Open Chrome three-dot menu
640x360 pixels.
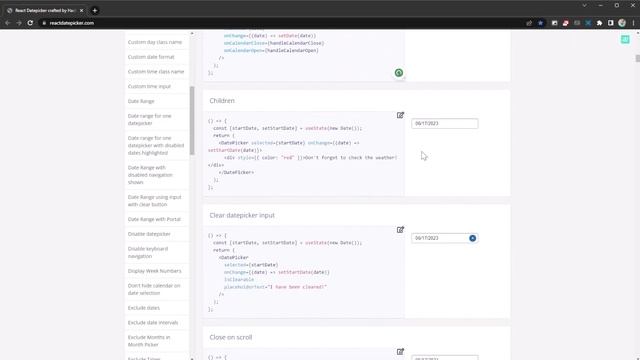pos(633,23)
